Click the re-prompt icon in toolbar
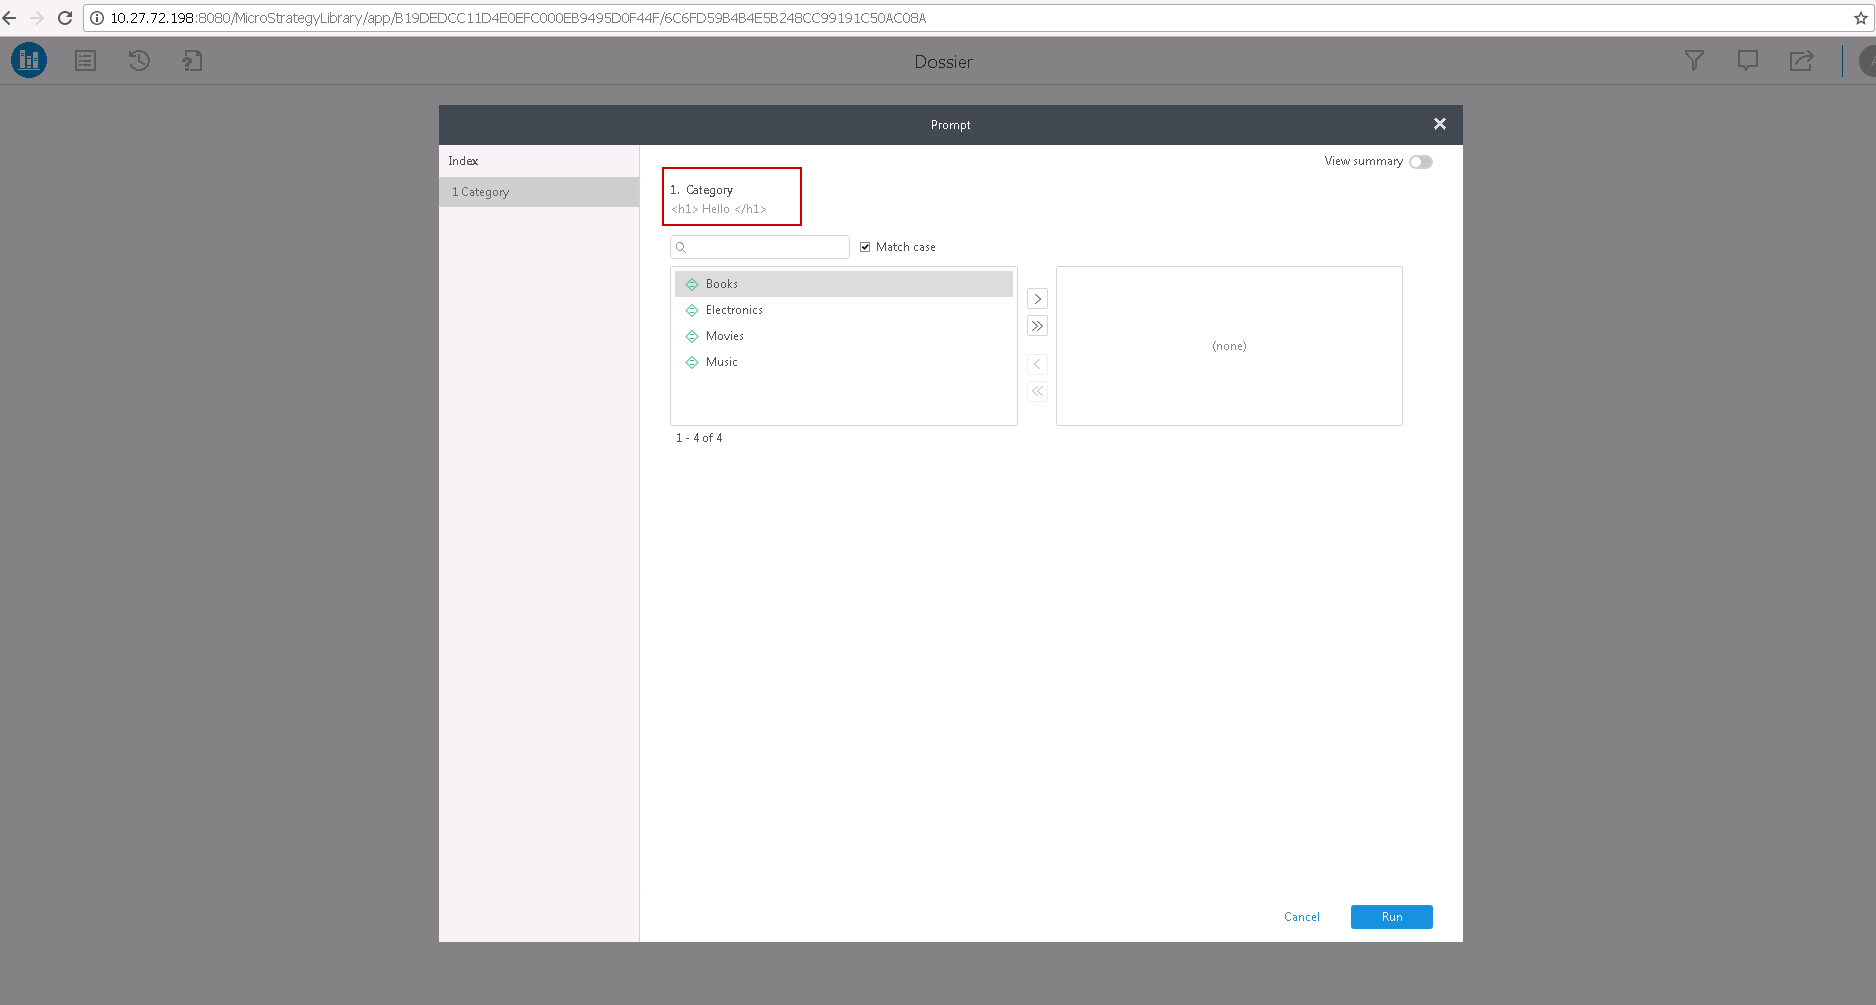This screenshot has width=1876, height=1005. point(192,61)
